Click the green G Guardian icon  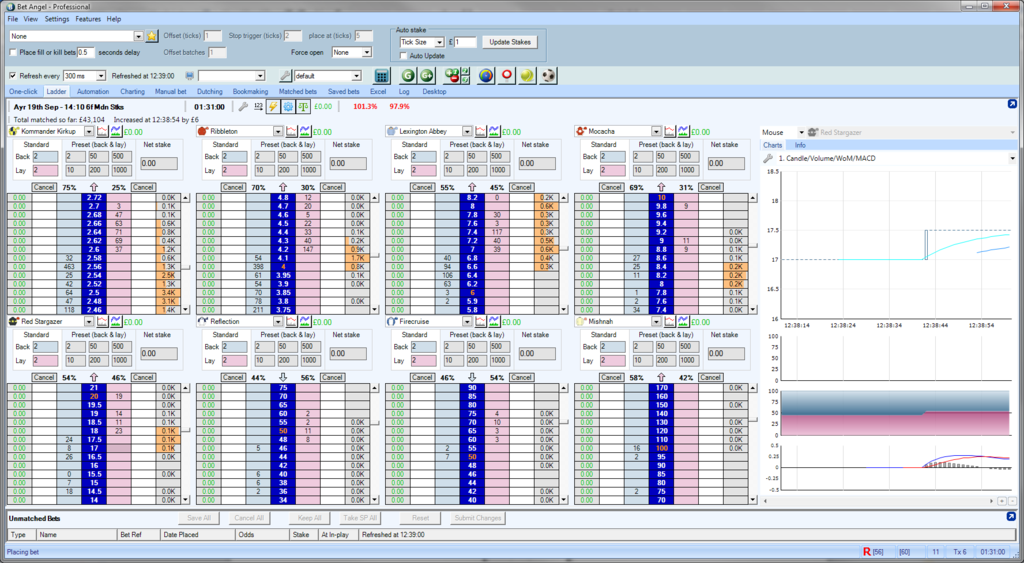pyautogui.click(x=408, y=76)
